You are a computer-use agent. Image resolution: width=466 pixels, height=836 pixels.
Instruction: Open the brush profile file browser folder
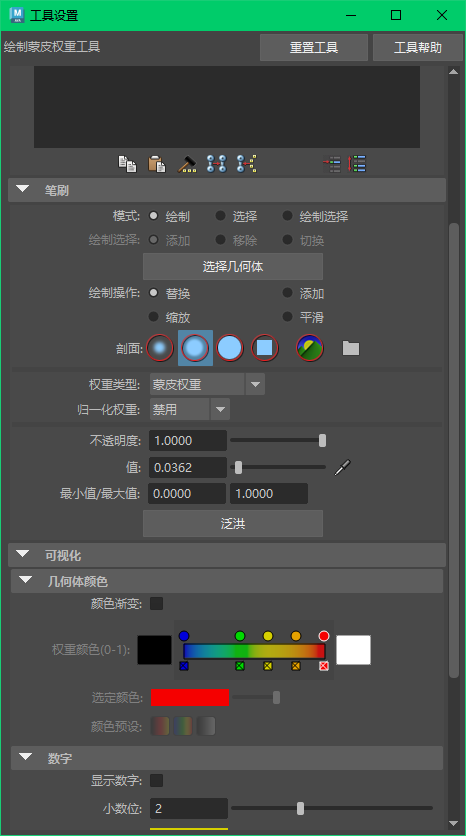tap(350, 348)
